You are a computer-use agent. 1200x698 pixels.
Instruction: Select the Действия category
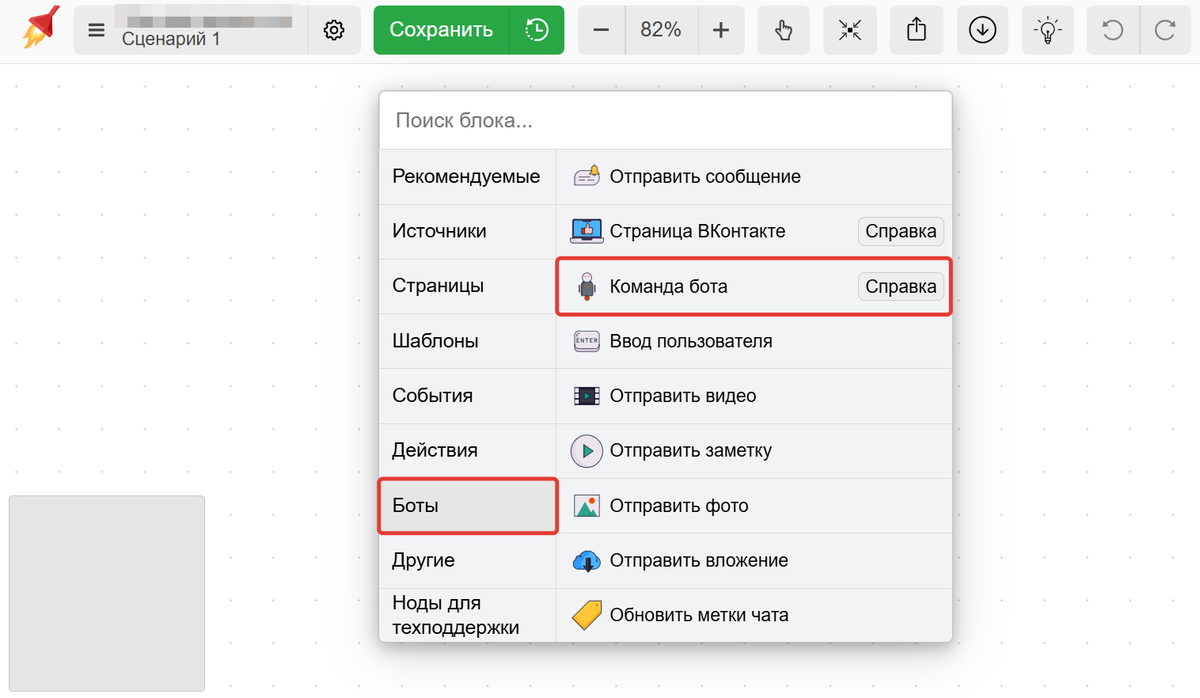click(467, 450)
